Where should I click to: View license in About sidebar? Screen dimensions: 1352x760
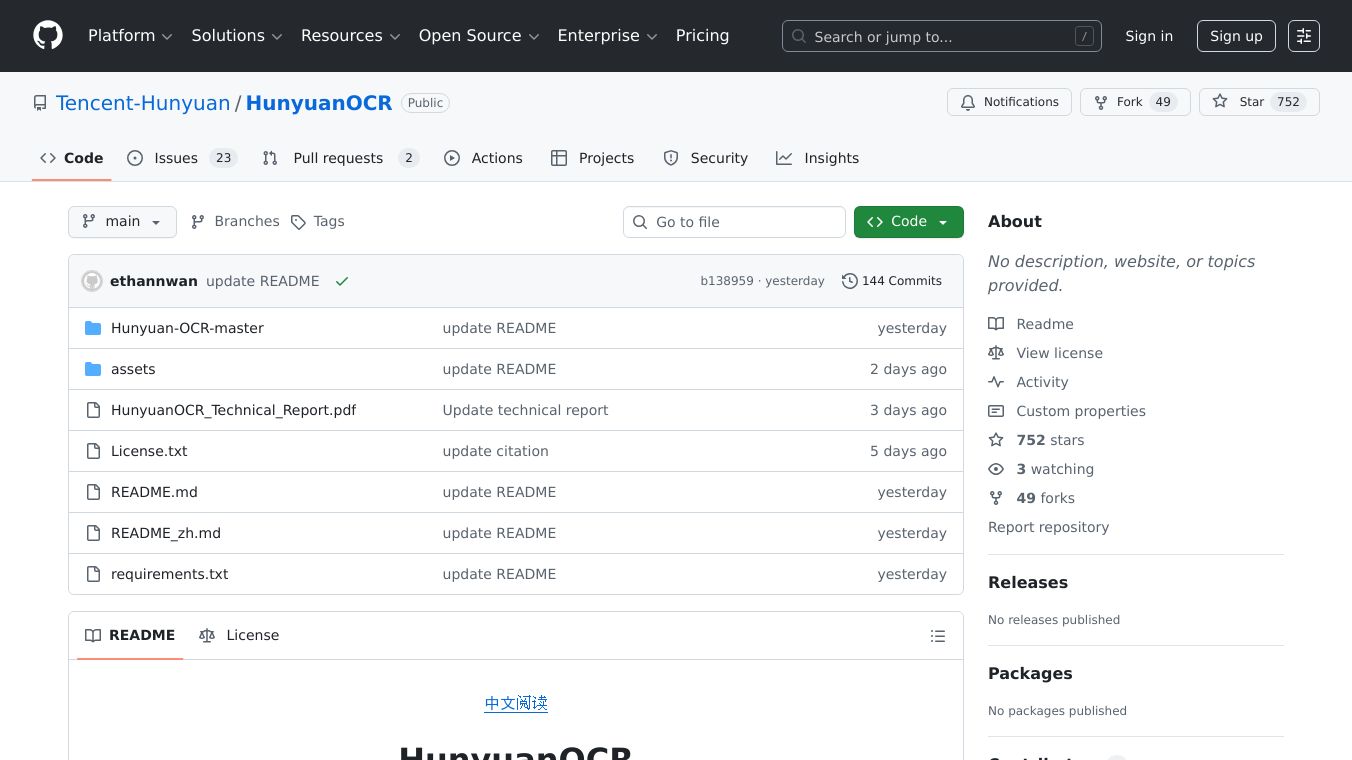click(x=1059, y=353)
